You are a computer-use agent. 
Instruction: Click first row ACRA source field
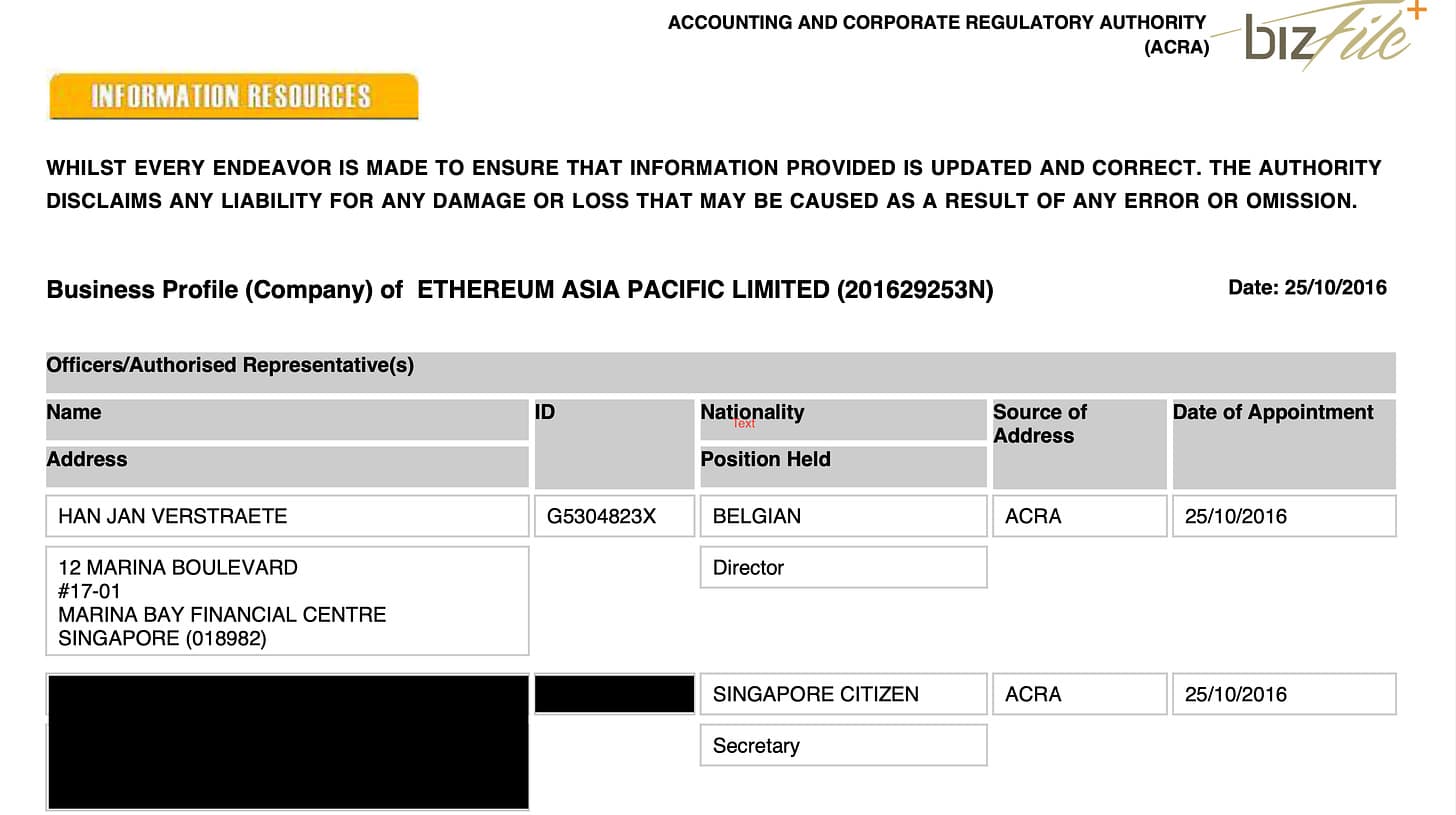(x=1079, y=516)
